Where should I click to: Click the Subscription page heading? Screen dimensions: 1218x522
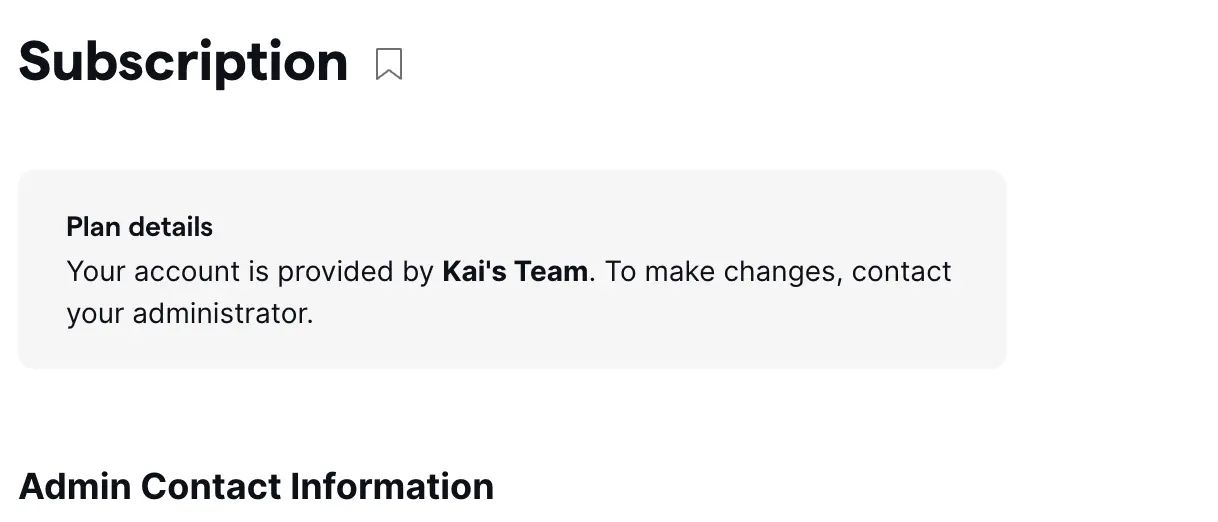click(183, 62)
